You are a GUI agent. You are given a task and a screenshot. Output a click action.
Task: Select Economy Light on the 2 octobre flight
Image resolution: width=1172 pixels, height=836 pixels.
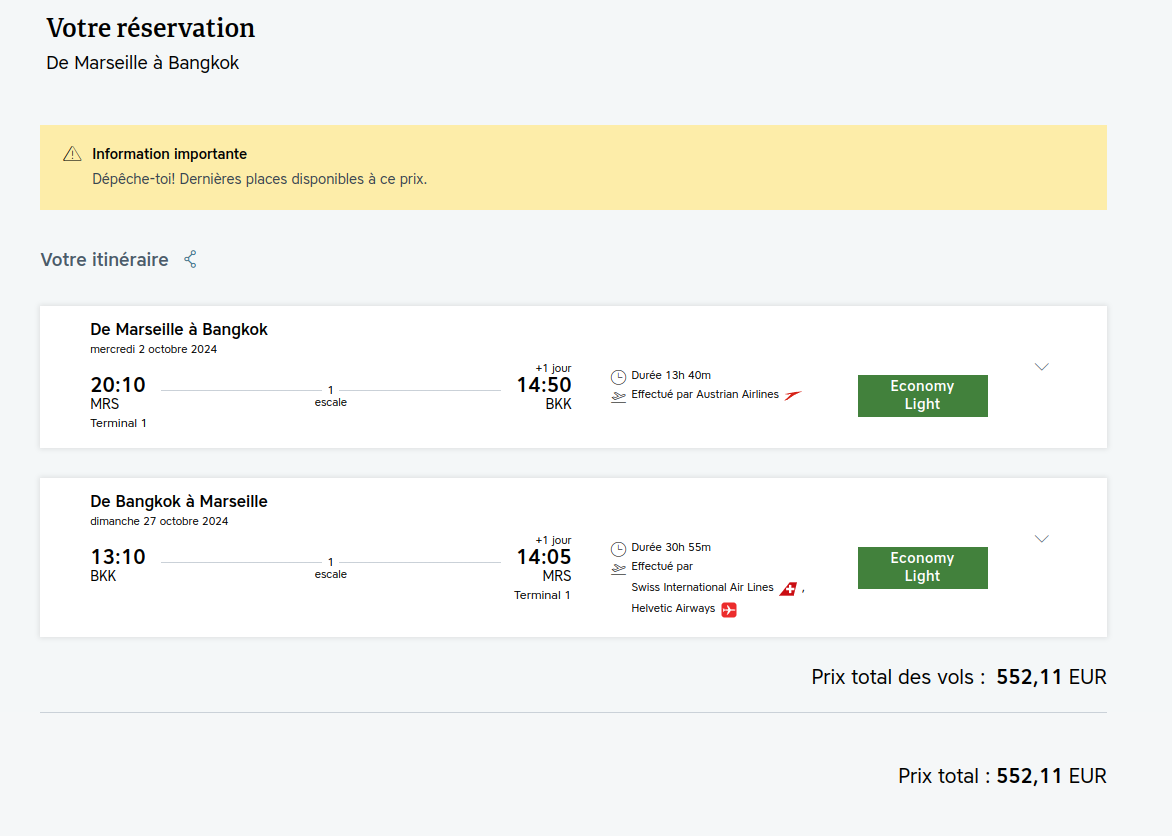(x=922, y=396)
